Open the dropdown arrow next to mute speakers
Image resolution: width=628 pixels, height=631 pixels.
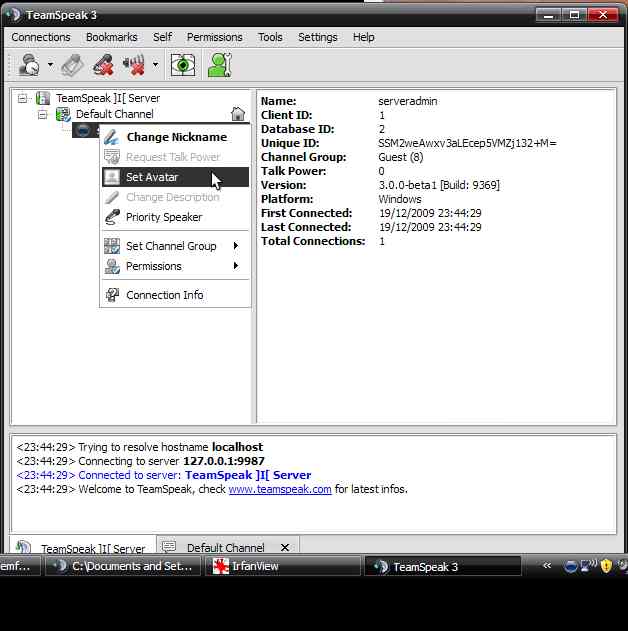tap(155, 64)
